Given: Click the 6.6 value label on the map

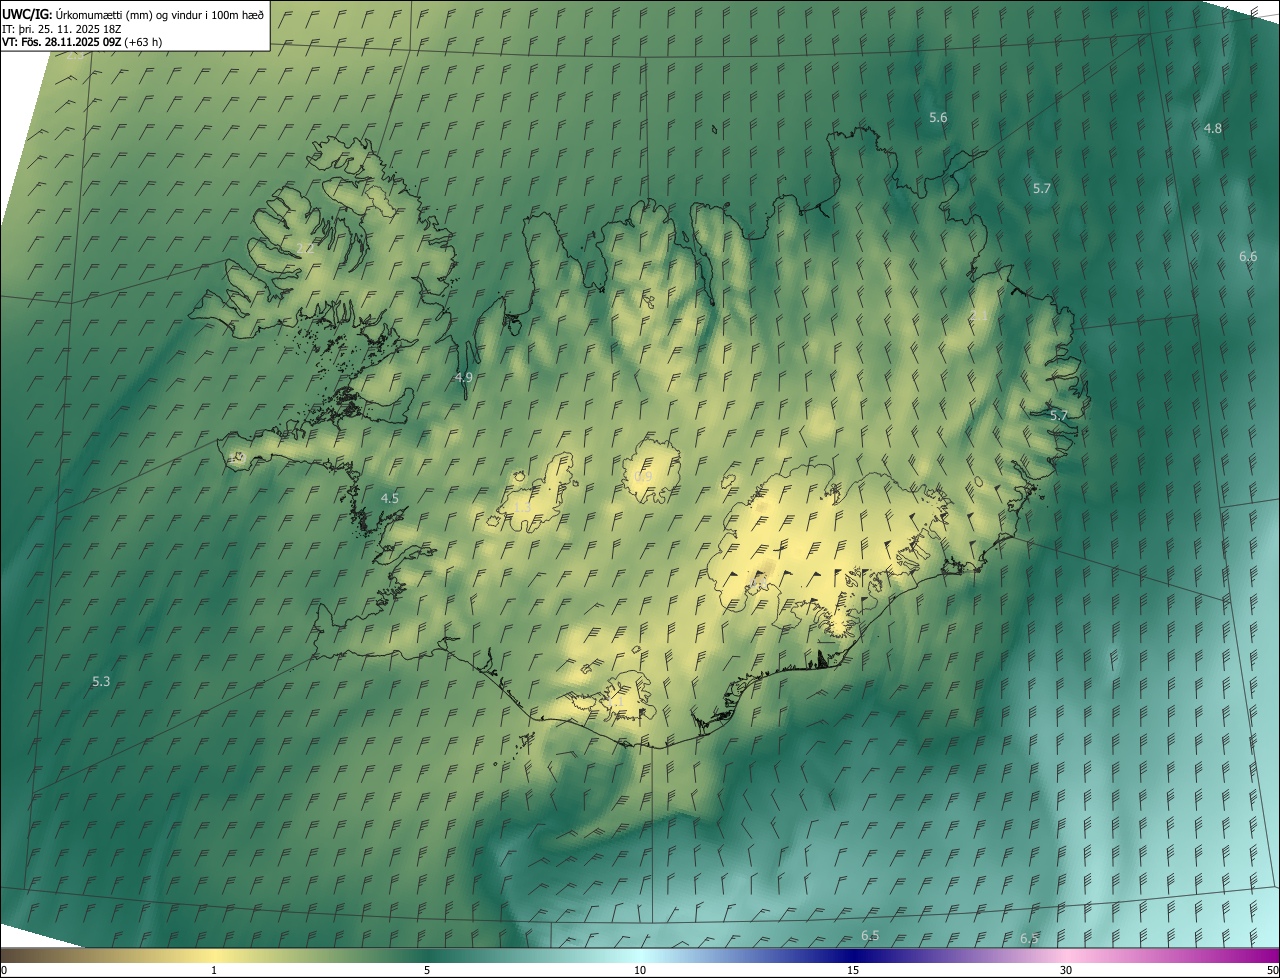Looking at the screenshot, I should (1248, 256).
